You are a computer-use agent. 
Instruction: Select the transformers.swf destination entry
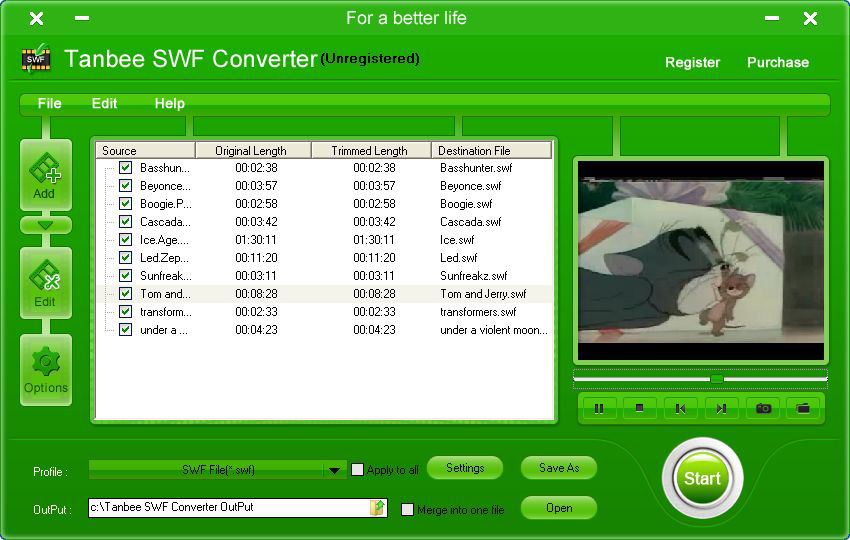pos(478,312)
